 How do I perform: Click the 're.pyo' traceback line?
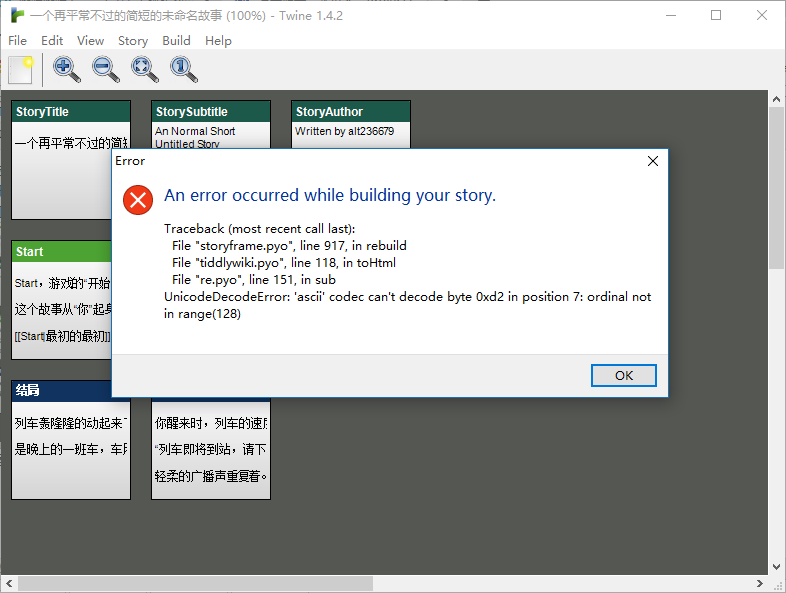pos(254,280)
